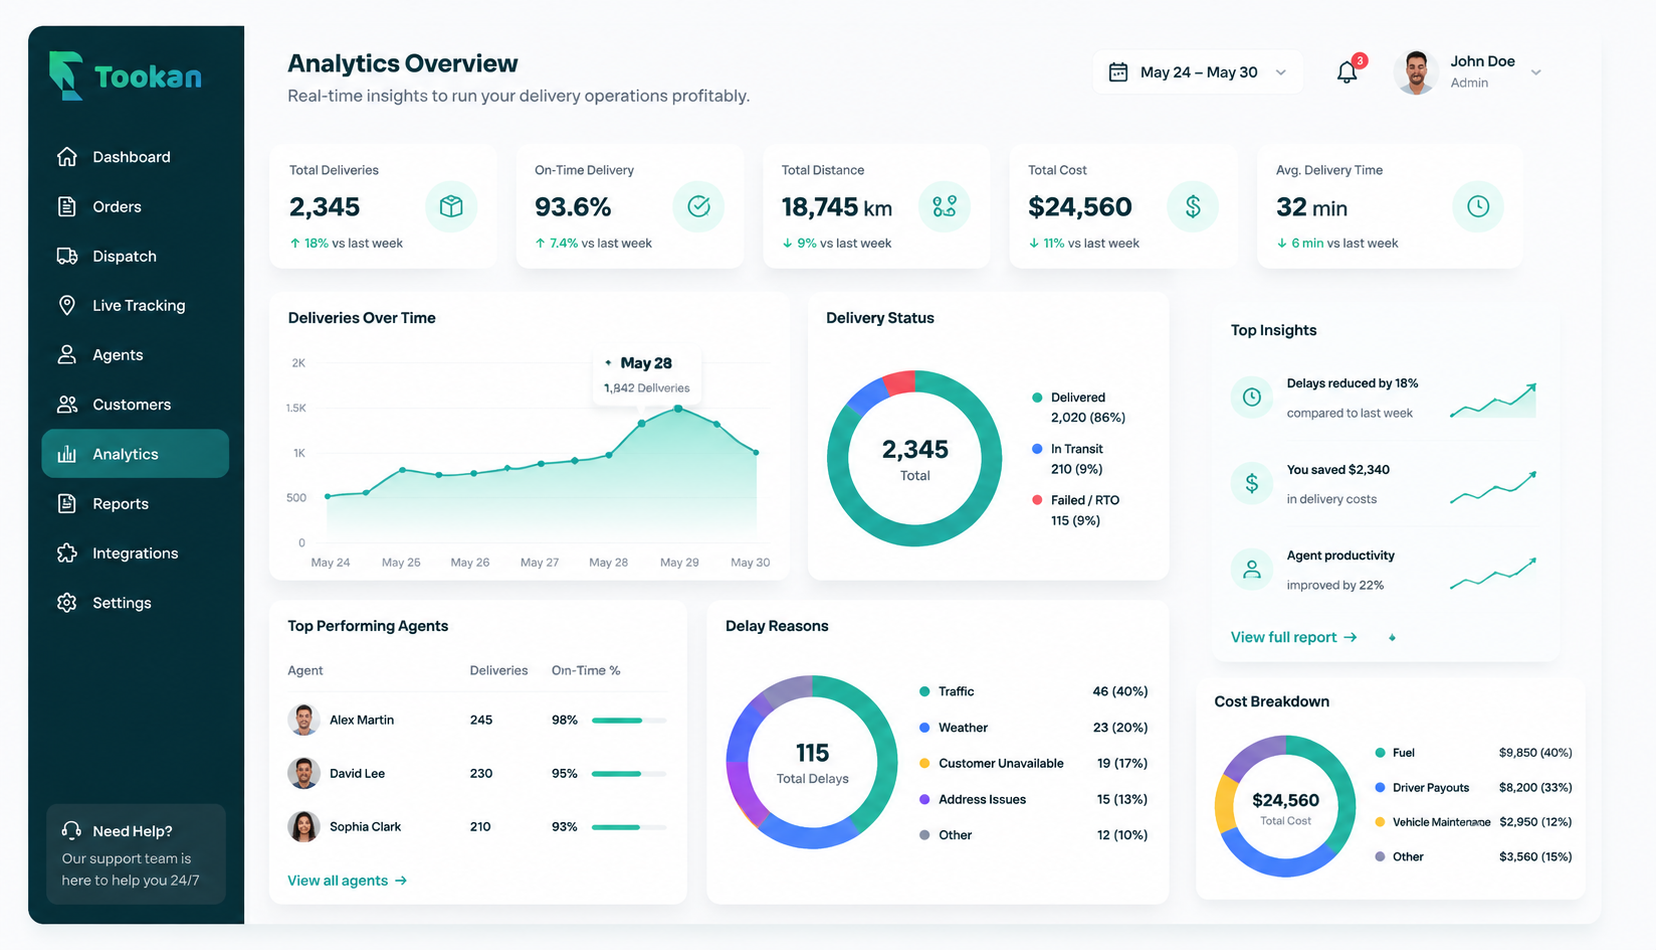Click the View all agents link
Image resolution: width=1656 pixels, height=950 pixels.
coord(347,881)
